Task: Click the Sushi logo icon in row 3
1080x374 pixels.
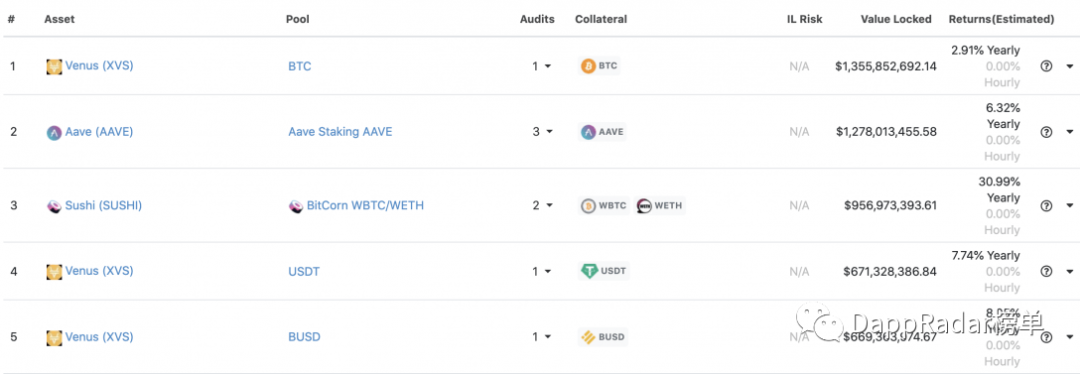Action: tap(54, 205)
